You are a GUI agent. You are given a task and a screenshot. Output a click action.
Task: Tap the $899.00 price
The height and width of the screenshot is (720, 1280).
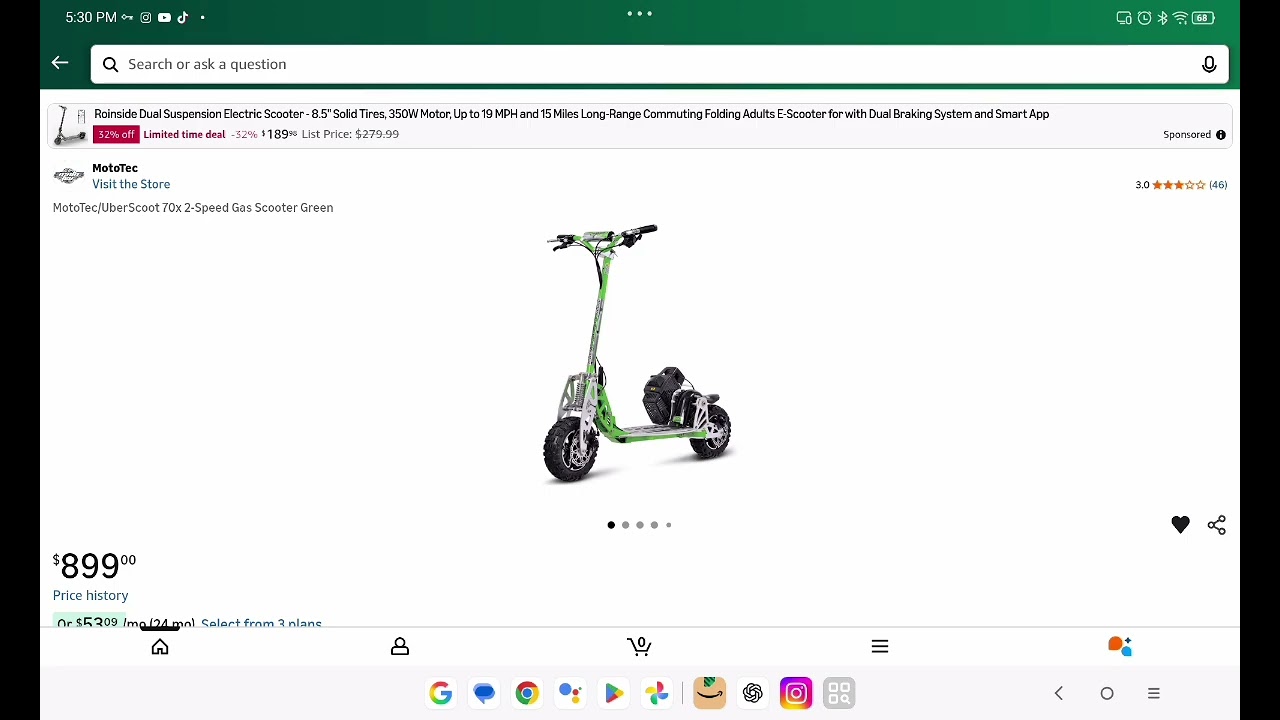94,565
